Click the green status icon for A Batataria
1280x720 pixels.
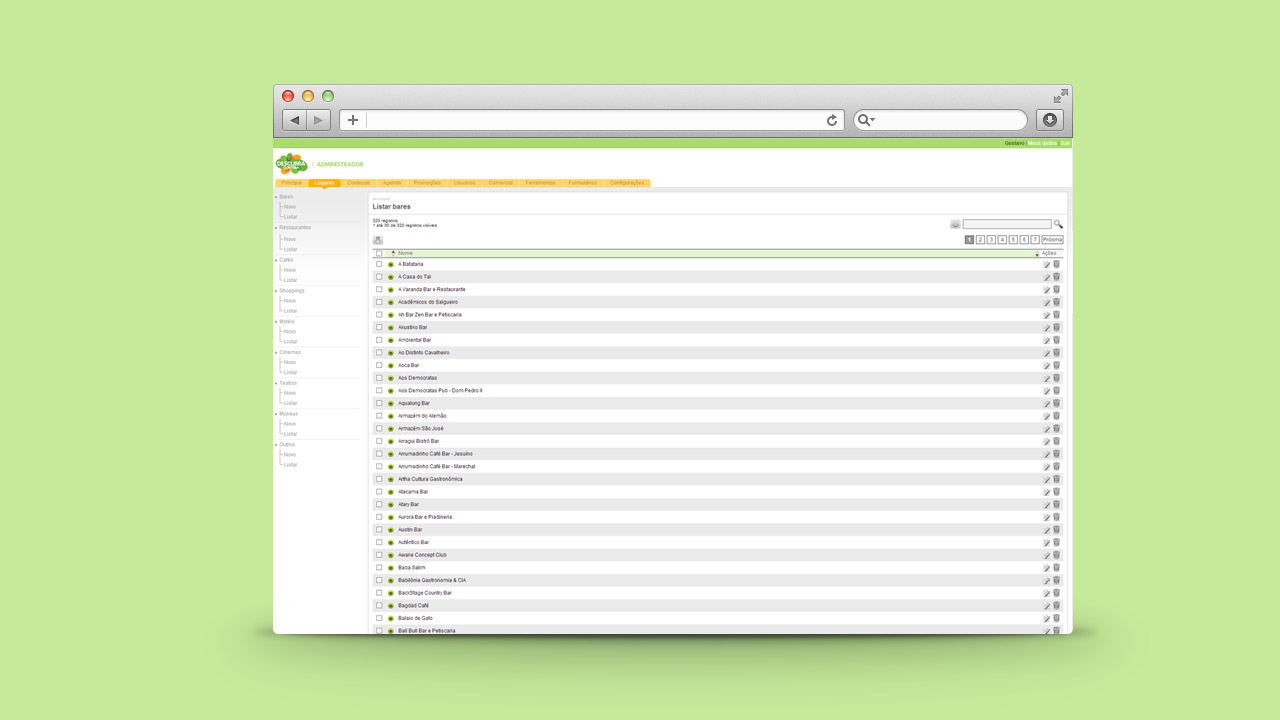coord(391,264)
